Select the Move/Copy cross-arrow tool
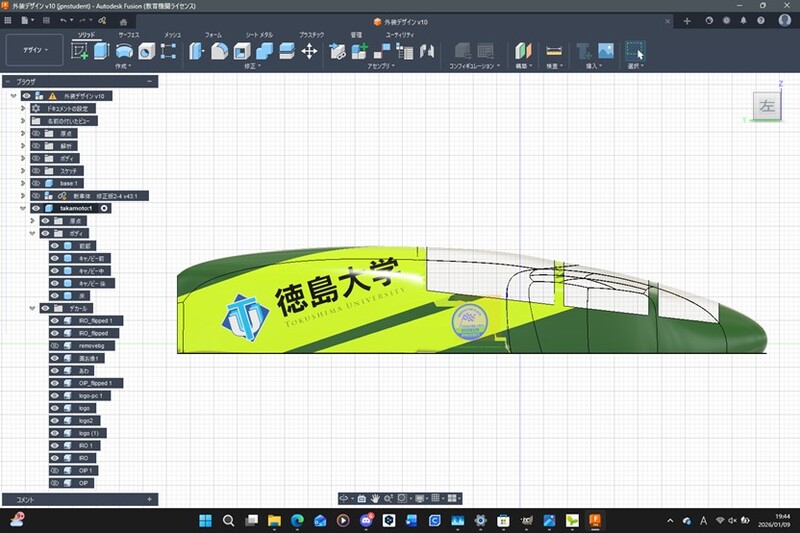The width and height of the screenshot is (800, 533). point(309,50)
